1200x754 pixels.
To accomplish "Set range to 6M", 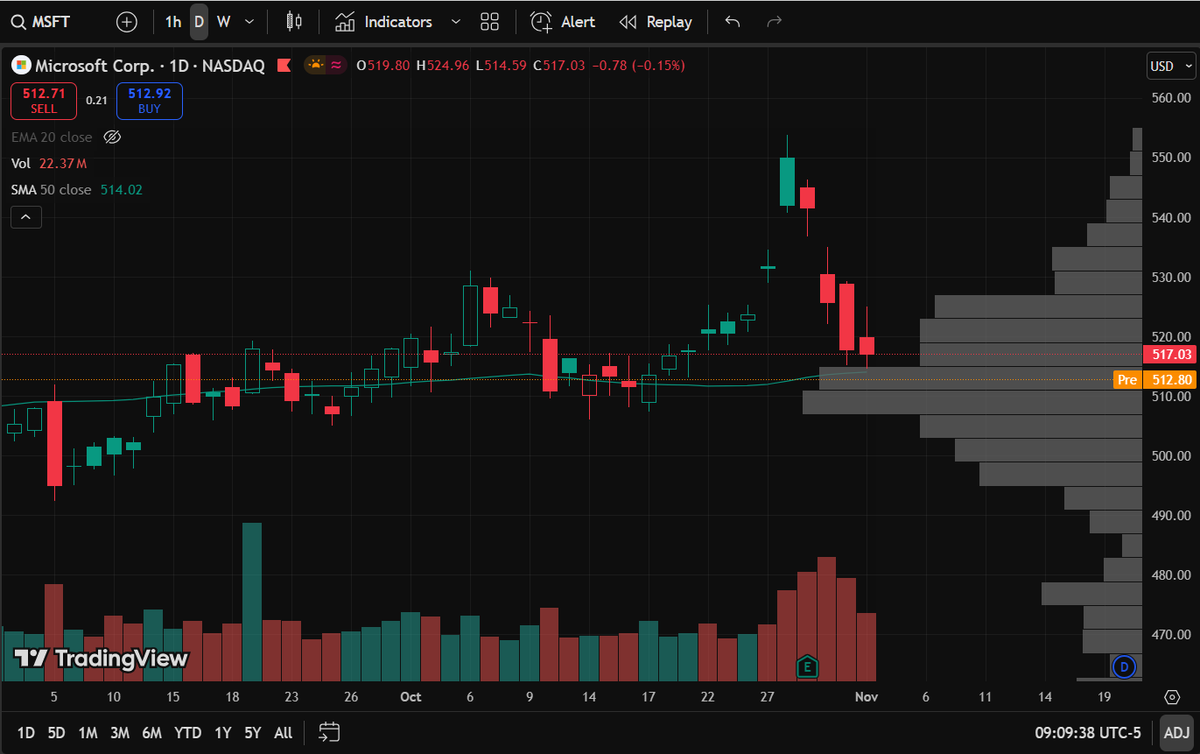I will click(x=152, y=733).
